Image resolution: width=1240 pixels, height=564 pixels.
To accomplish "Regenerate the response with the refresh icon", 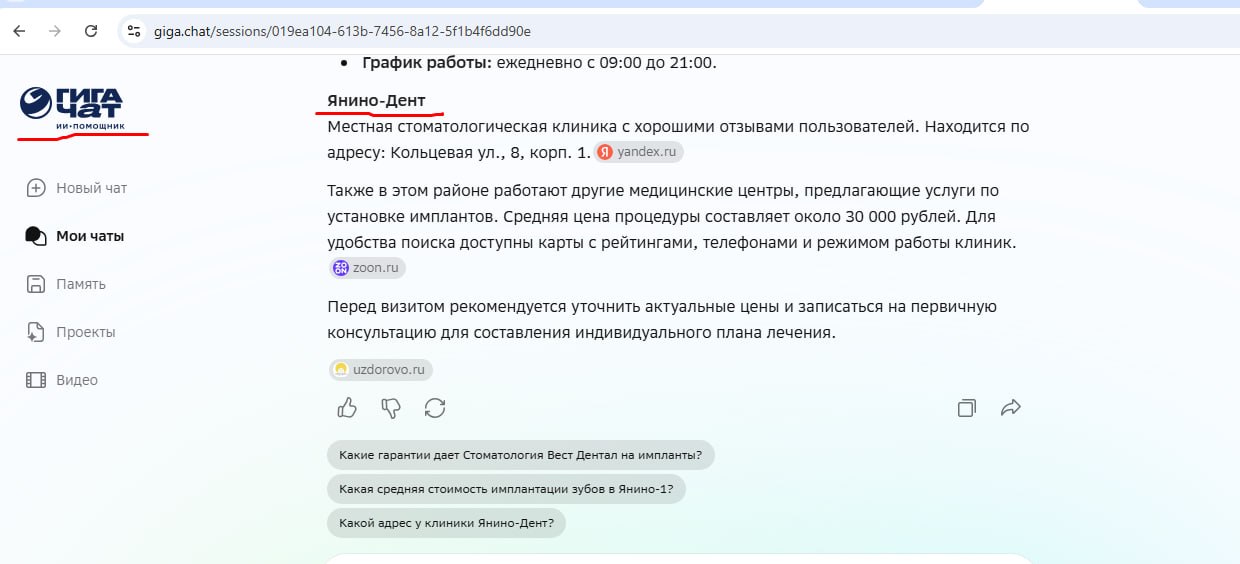I will (x=435, y=408).
